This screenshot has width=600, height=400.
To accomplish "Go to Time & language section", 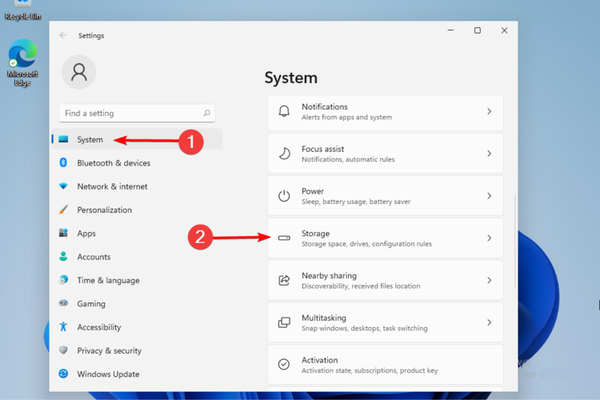I will point(108,280).
